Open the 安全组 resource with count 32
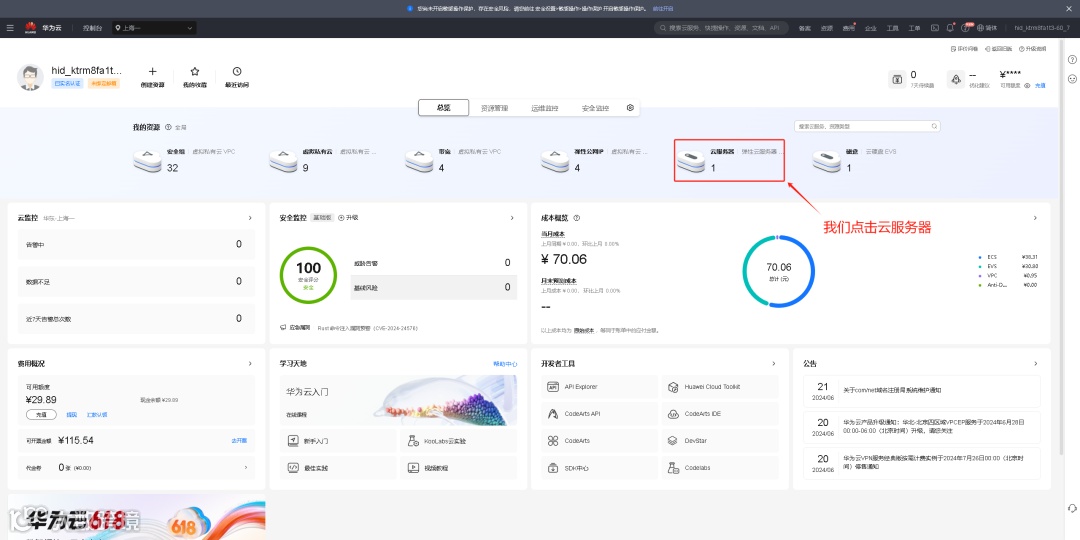This screenshot has width=1080, height=540. tap(184, 160)
